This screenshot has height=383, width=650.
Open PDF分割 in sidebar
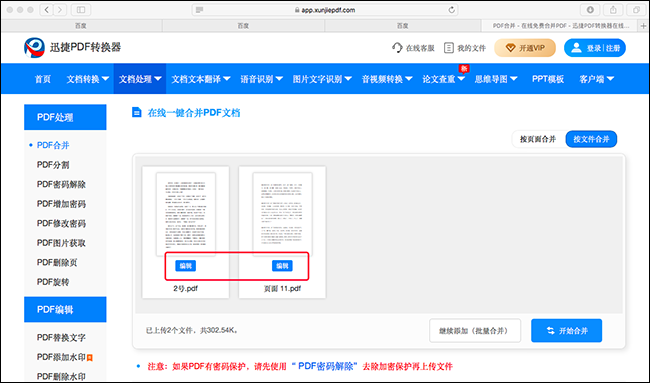[x=53, y=165]
